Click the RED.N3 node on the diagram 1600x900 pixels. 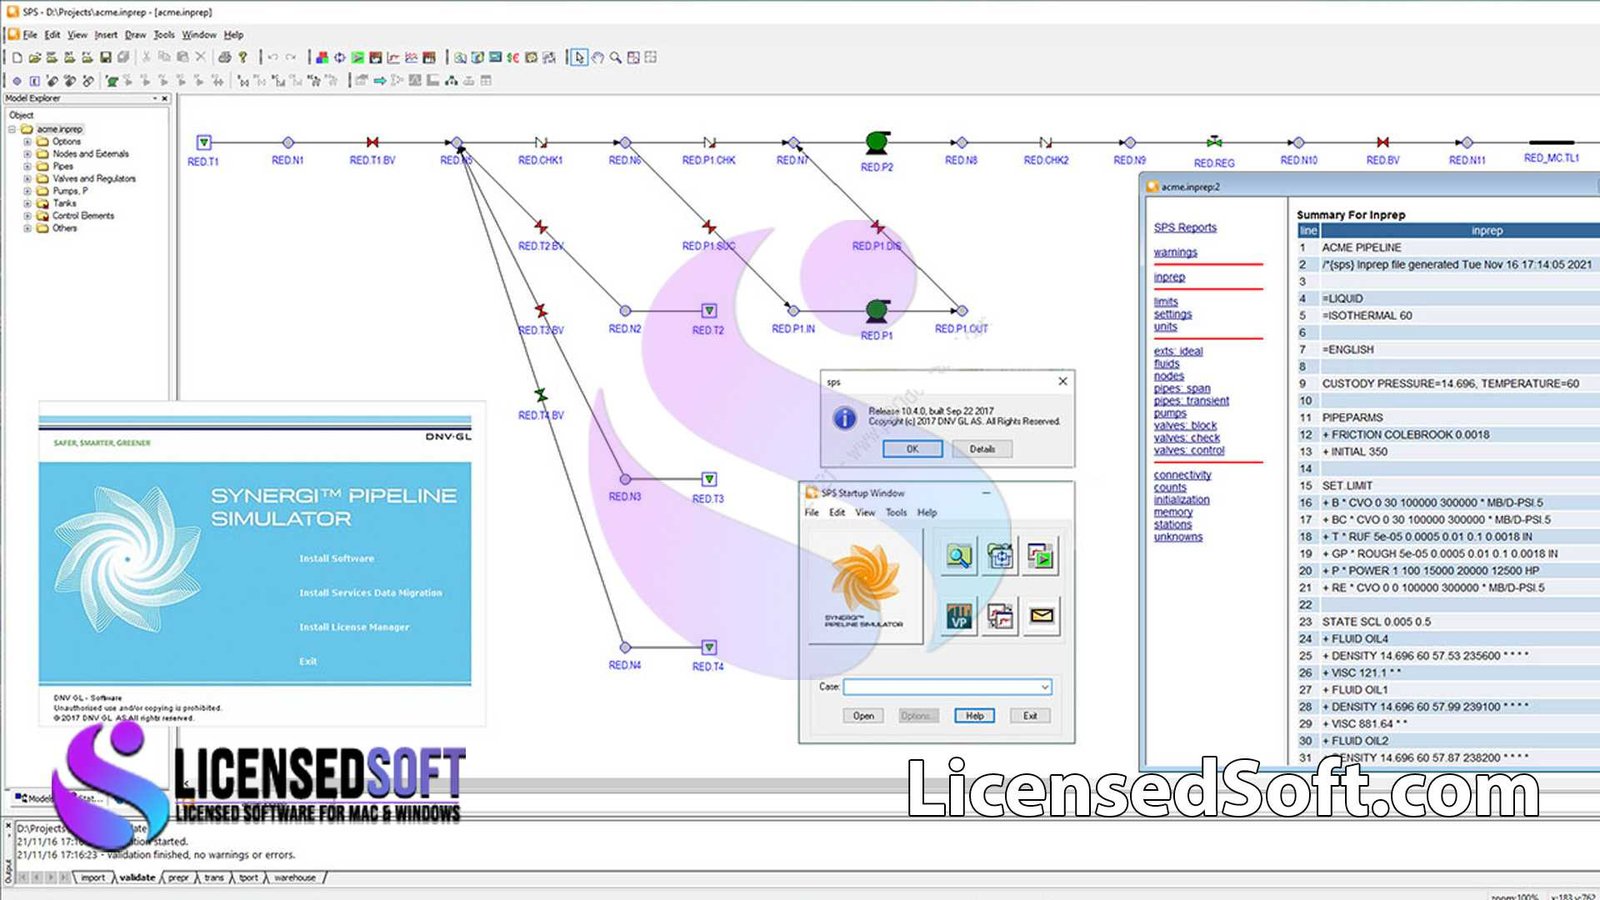pos(625,479)
